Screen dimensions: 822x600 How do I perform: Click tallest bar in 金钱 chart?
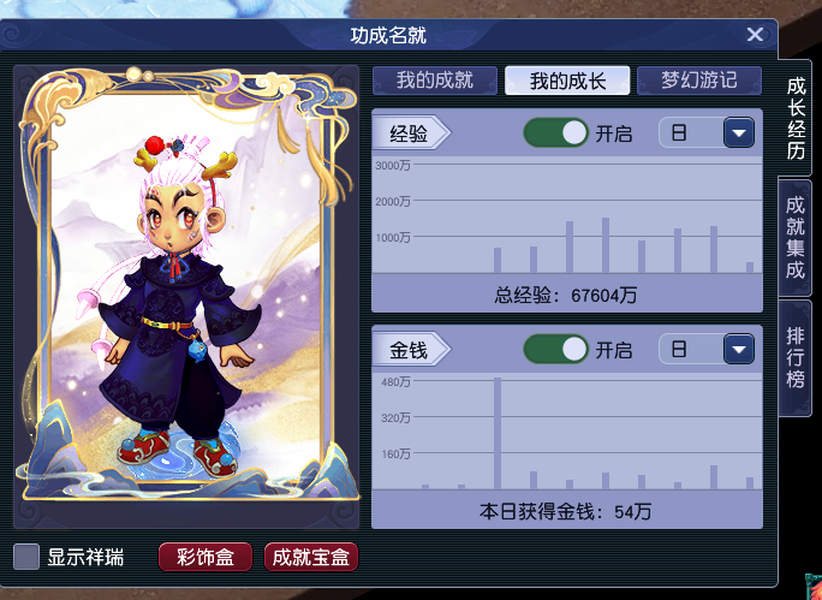(x=497, y=433)
